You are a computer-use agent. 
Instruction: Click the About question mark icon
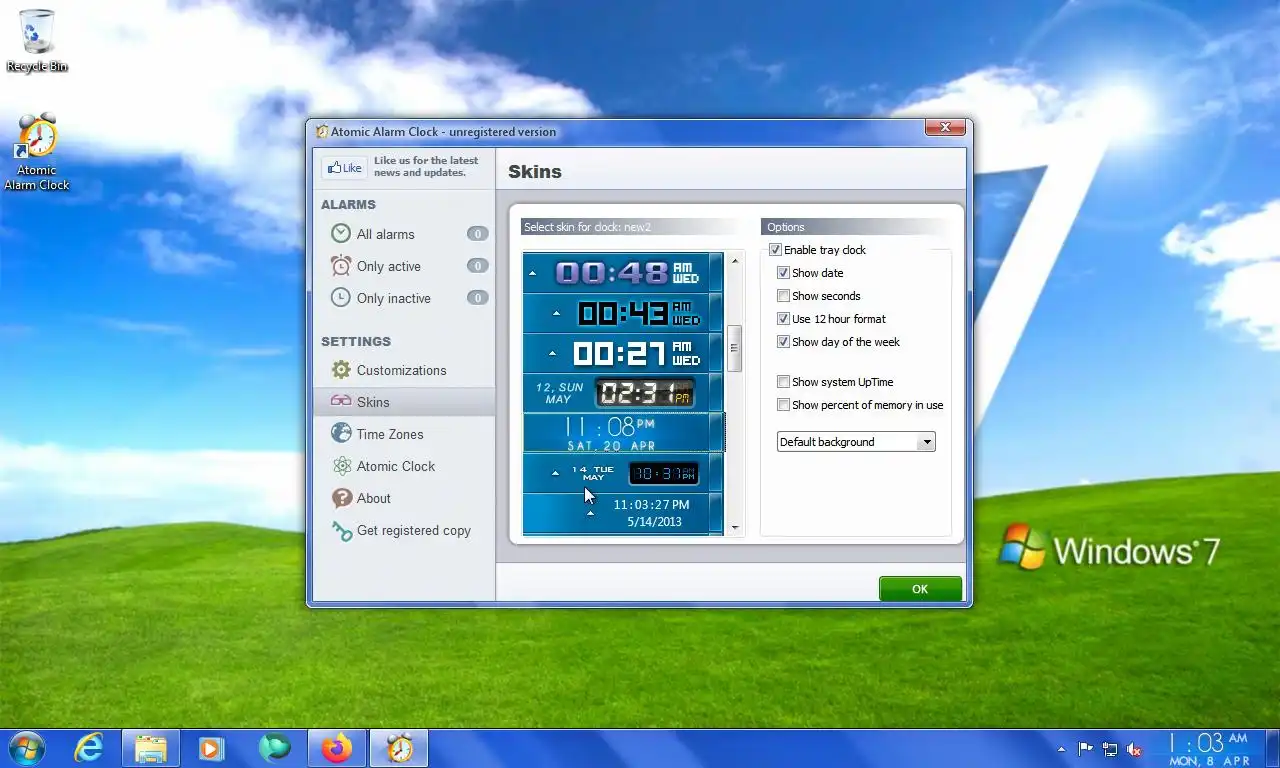(341, 498)
